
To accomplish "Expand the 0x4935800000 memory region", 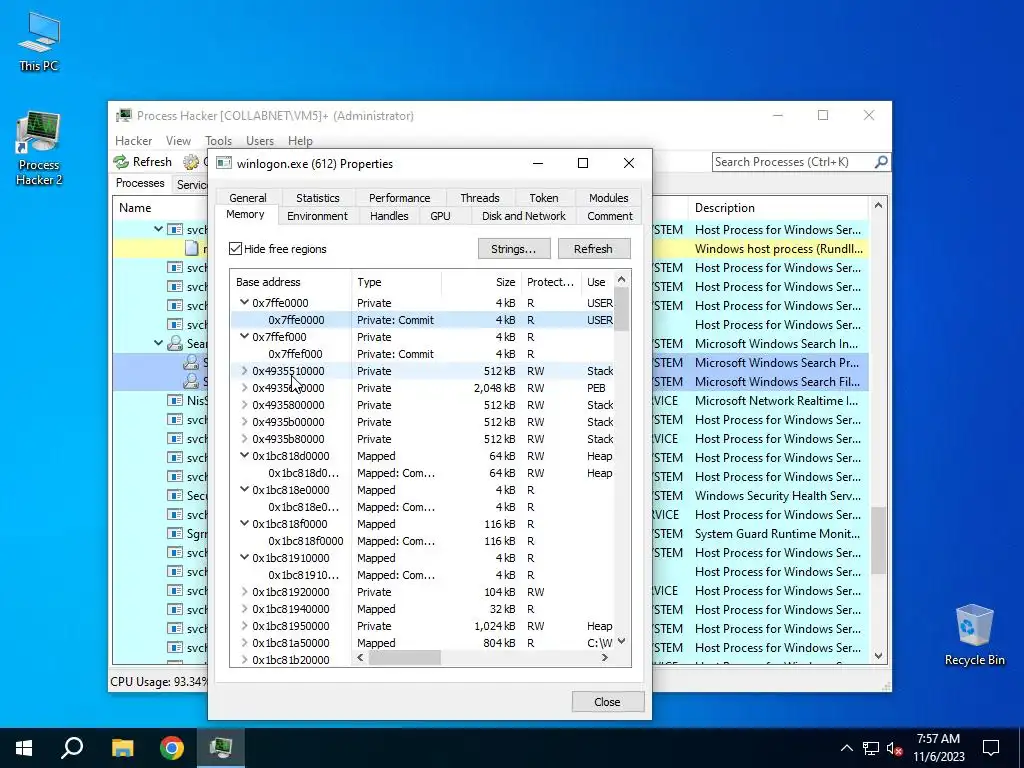I will click(244, 404).
